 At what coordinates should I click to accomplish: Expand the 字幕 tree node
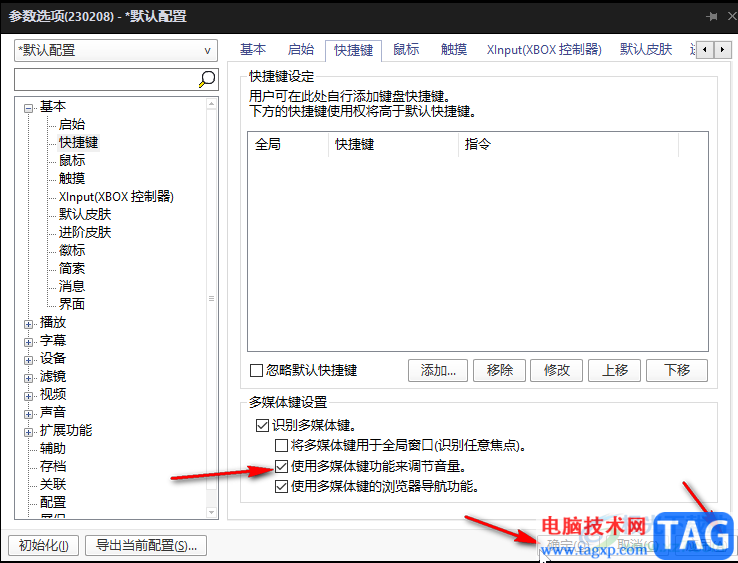29,342
